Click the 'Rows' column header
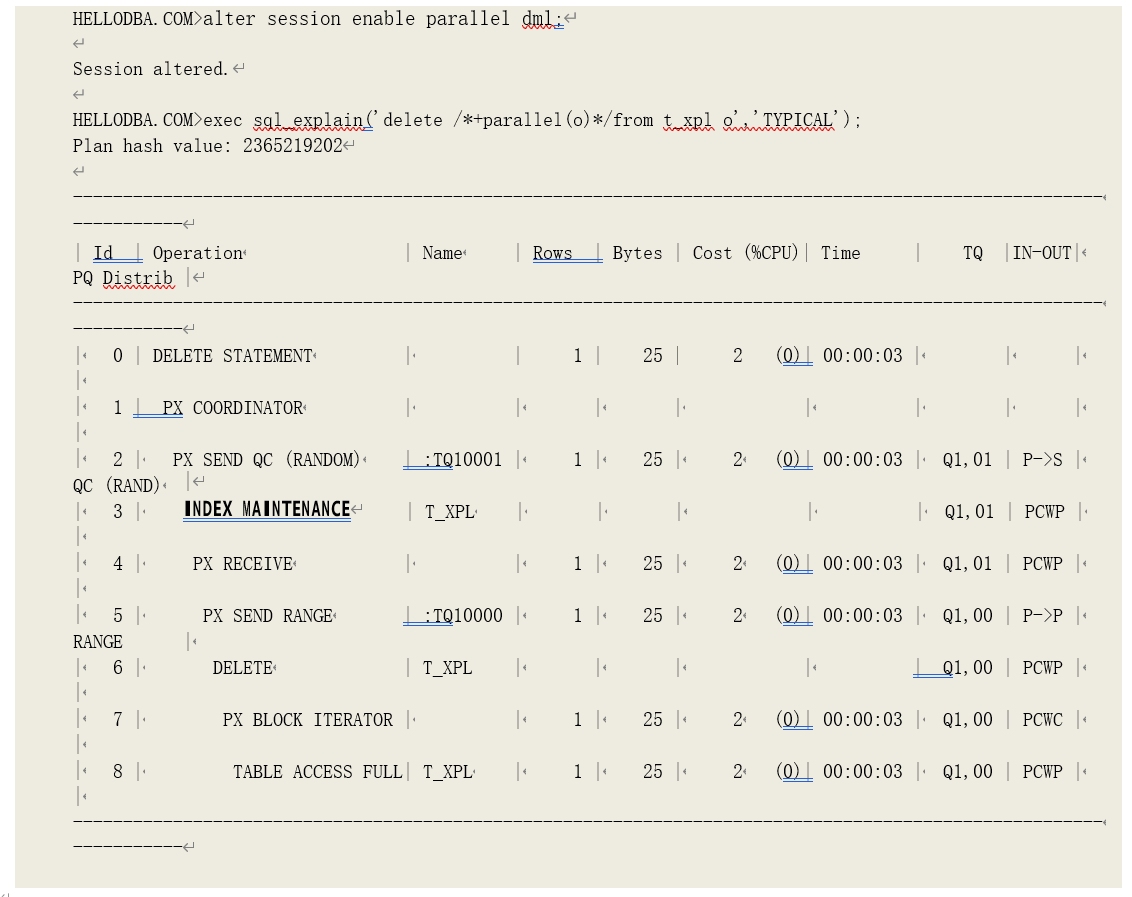The height and width of the screenshot is (897, 1132). (552, 253)
